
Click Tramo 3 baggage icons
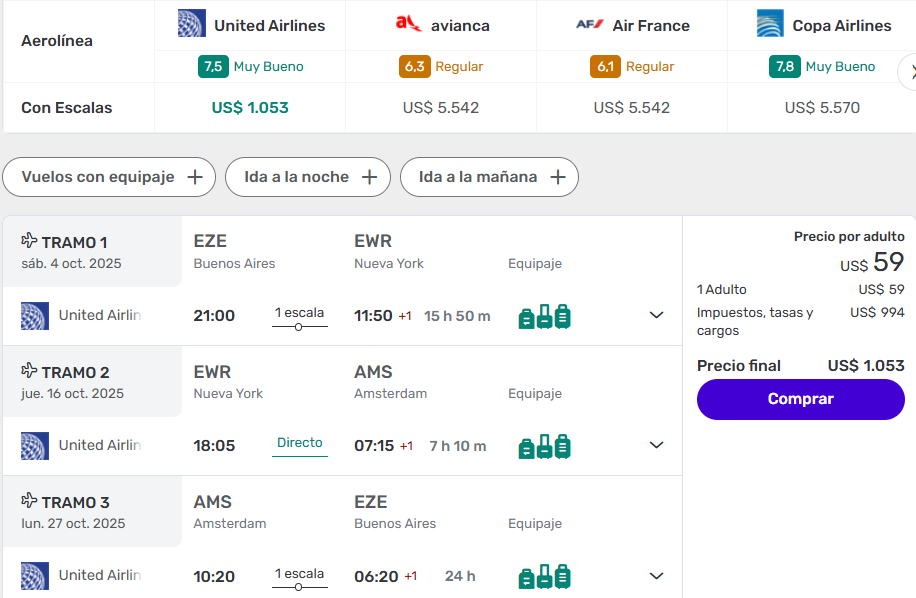coord(545,577)
